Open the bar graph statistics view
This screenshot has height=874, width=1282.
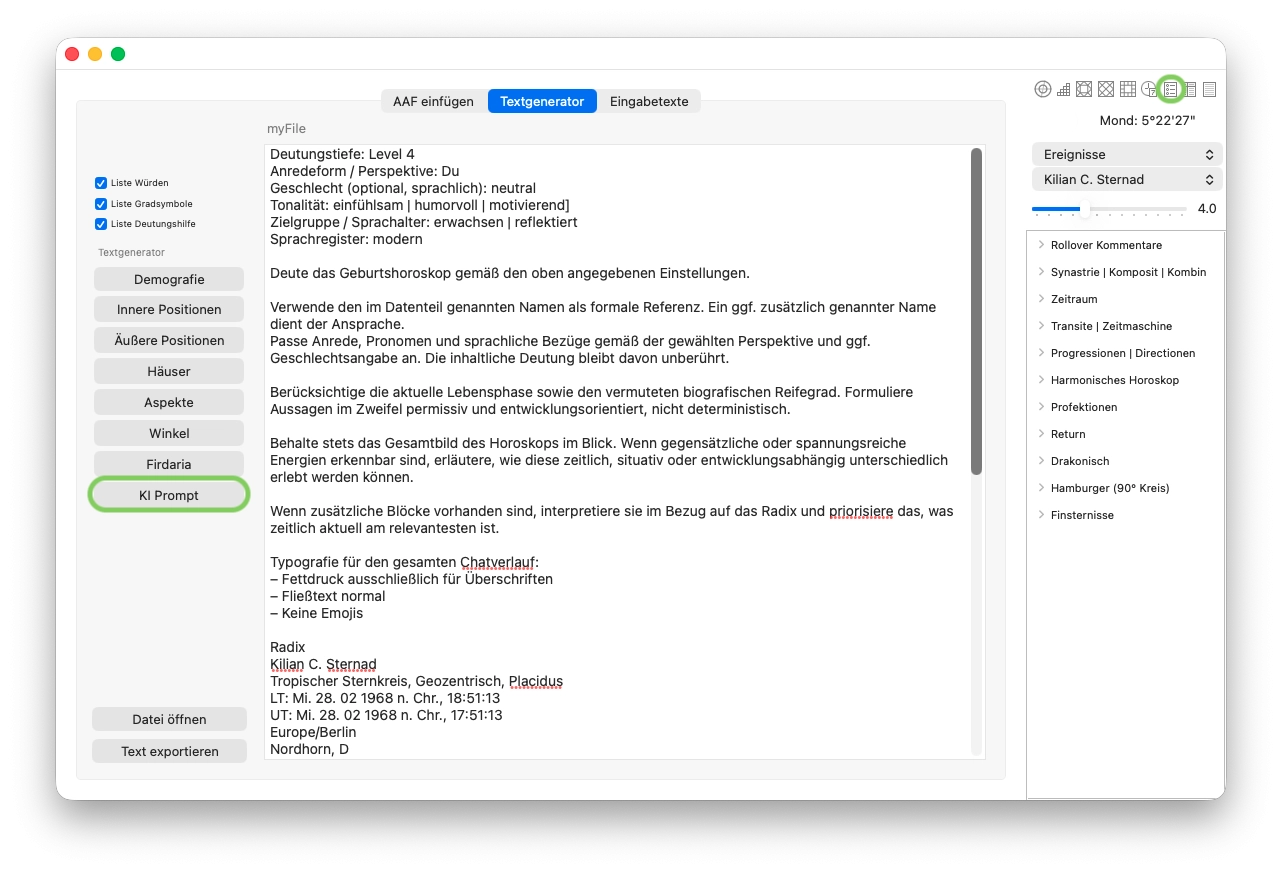click(x=1063, y=89)
